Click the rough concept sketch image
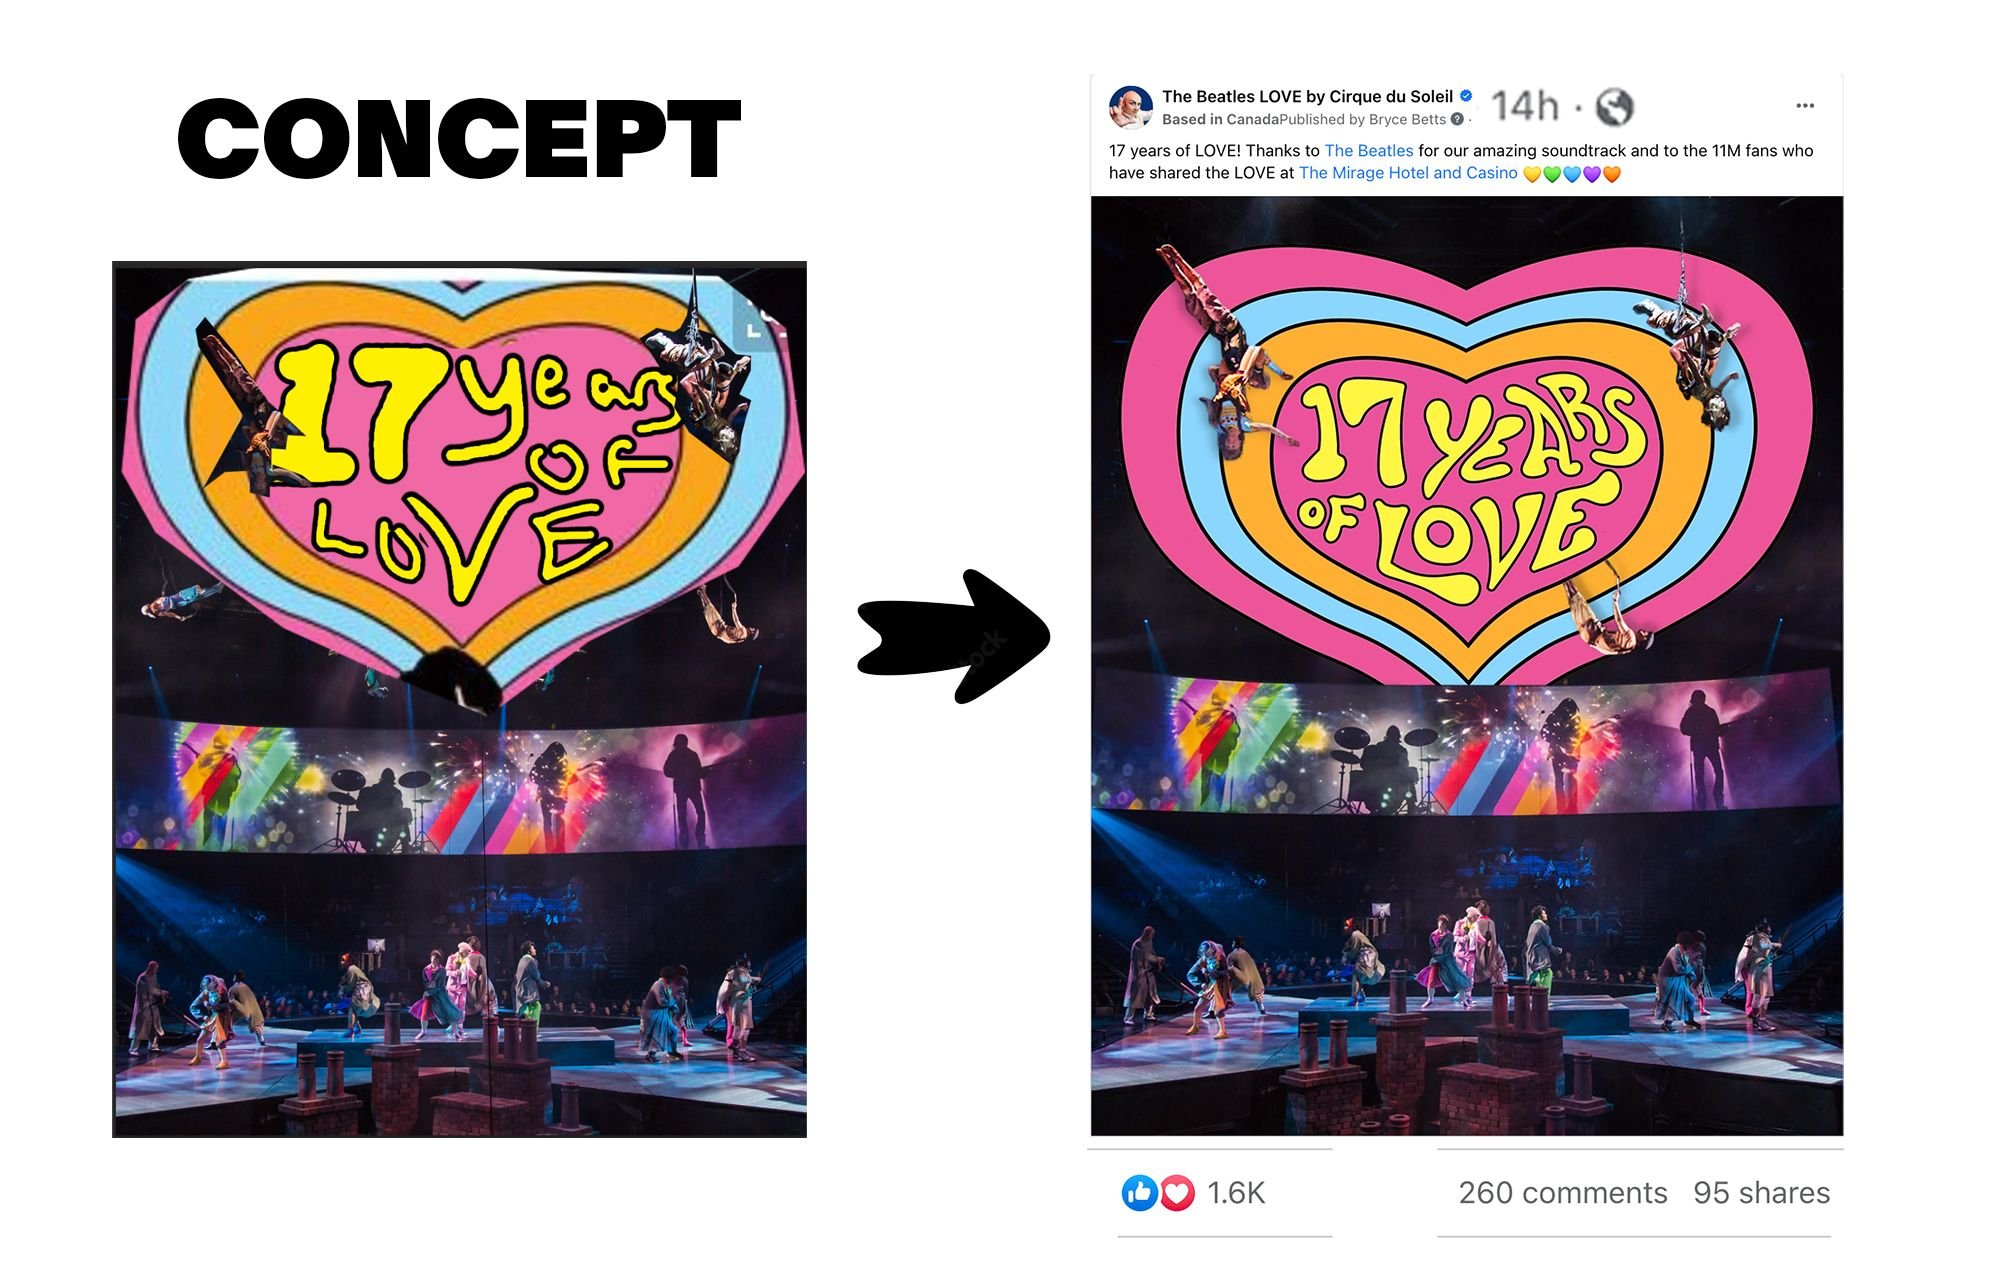2000x1274 pixels. coord(459,700)
